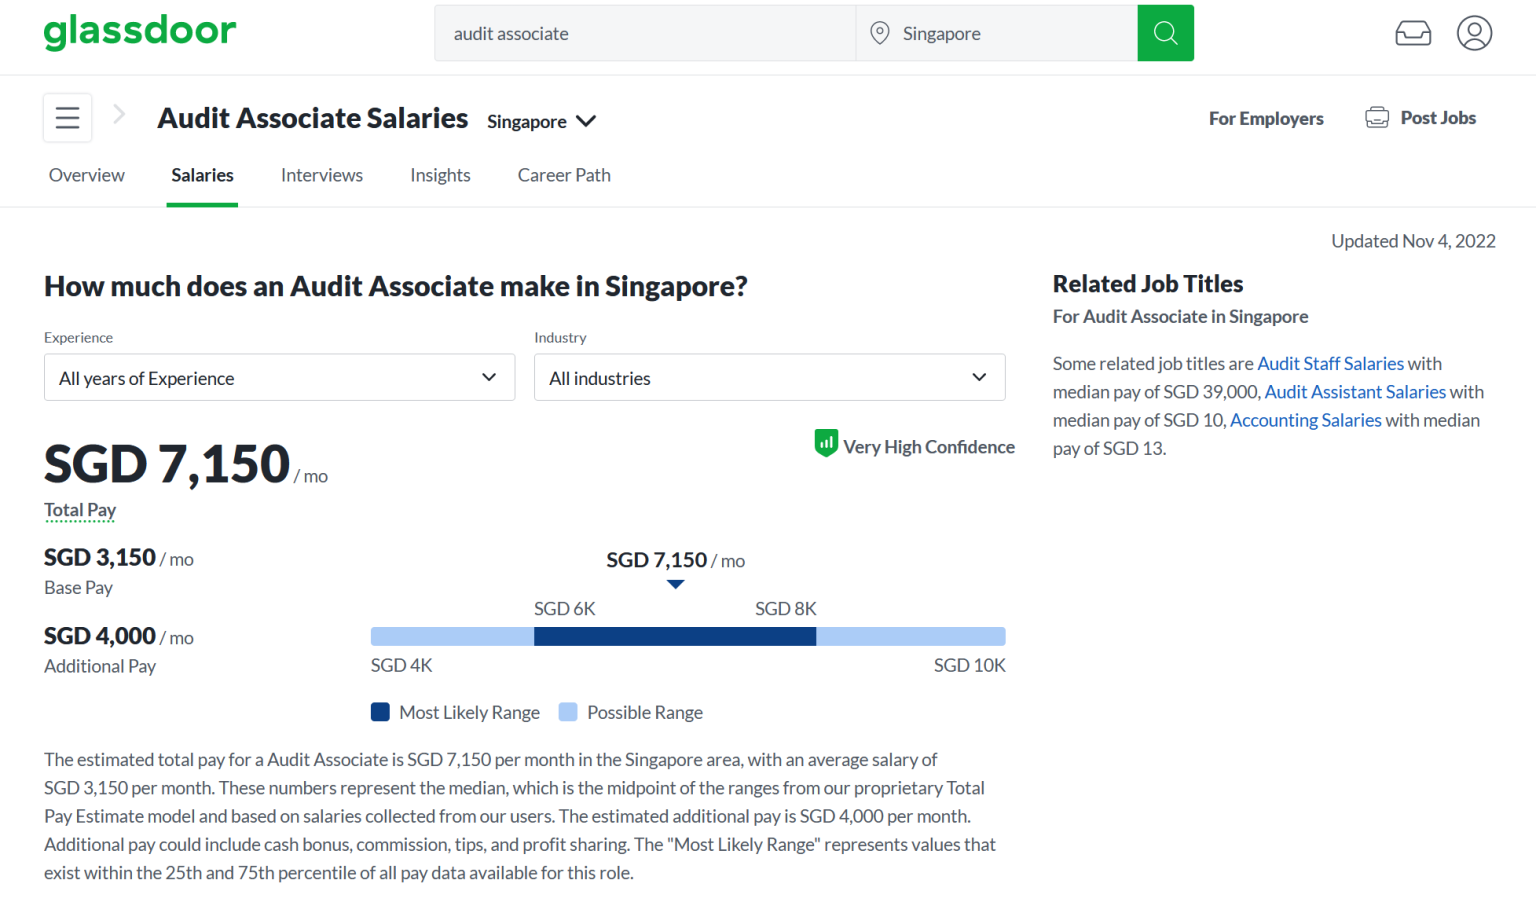Go to the Interviews tab
The height and width of the screenshot is (902, 1536).
point(322,175)
